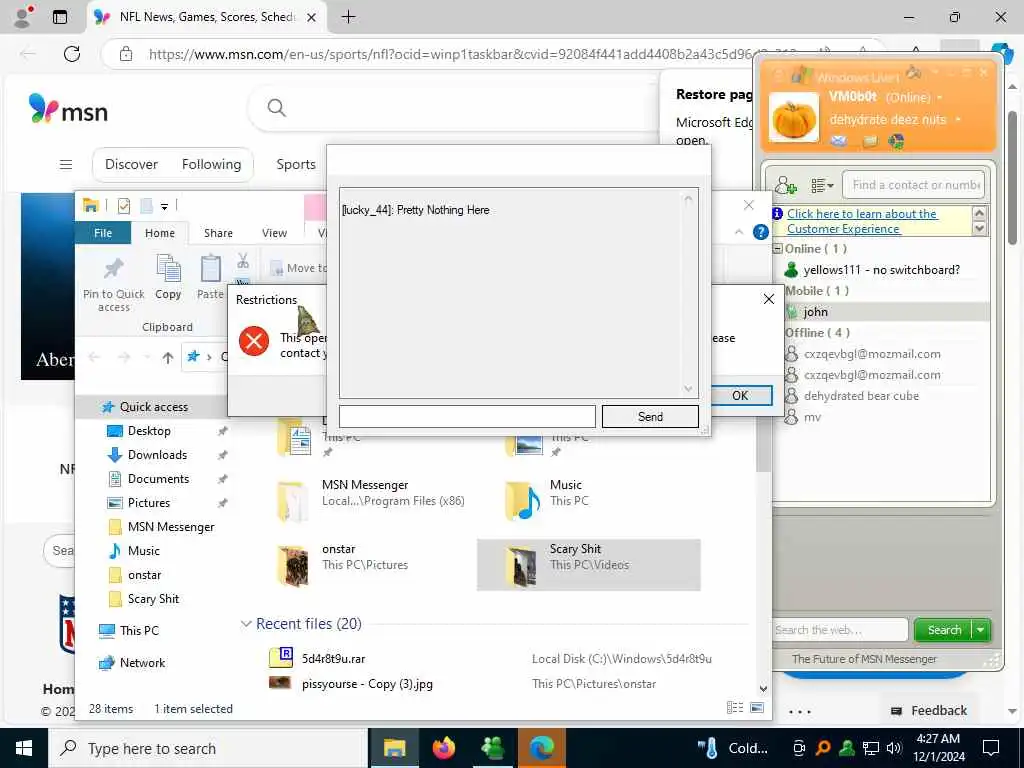
Task: Open dropdown arrow beside Messenger Search button
Action: click(x=981, y=630)
